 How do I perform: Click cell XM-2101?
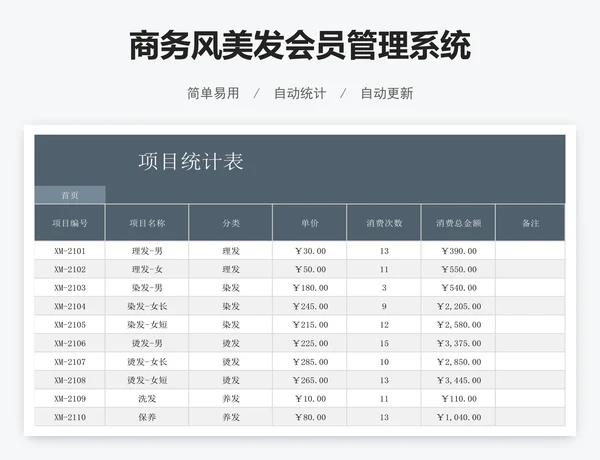70,251
